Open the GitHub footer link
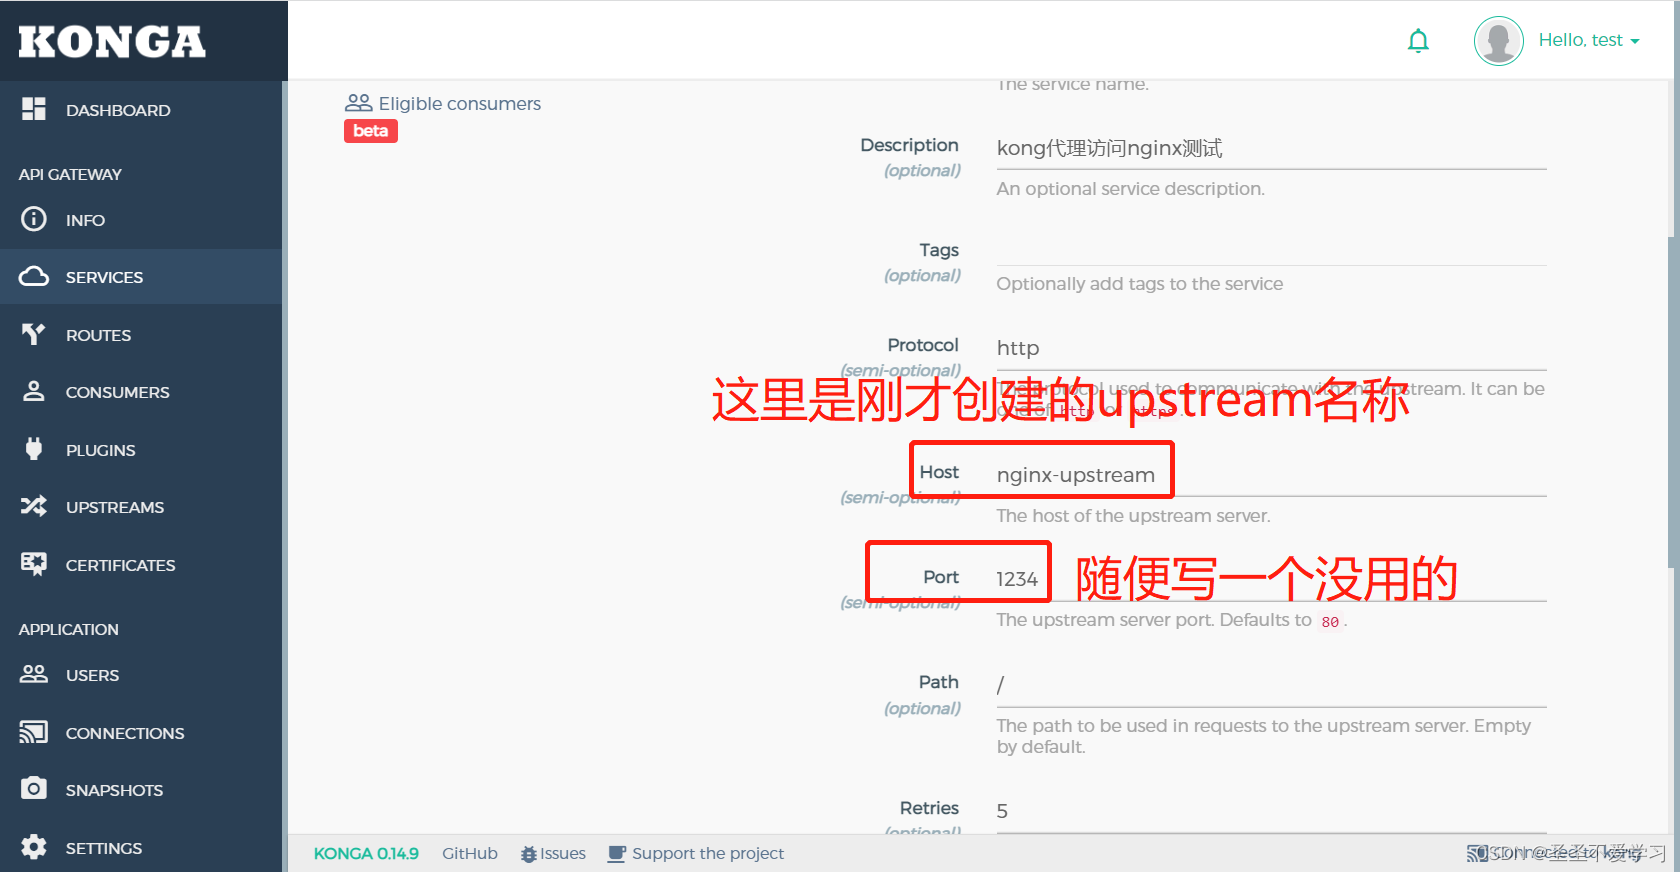The width and height of the screenshot is (1680, 872). [470, 854]
